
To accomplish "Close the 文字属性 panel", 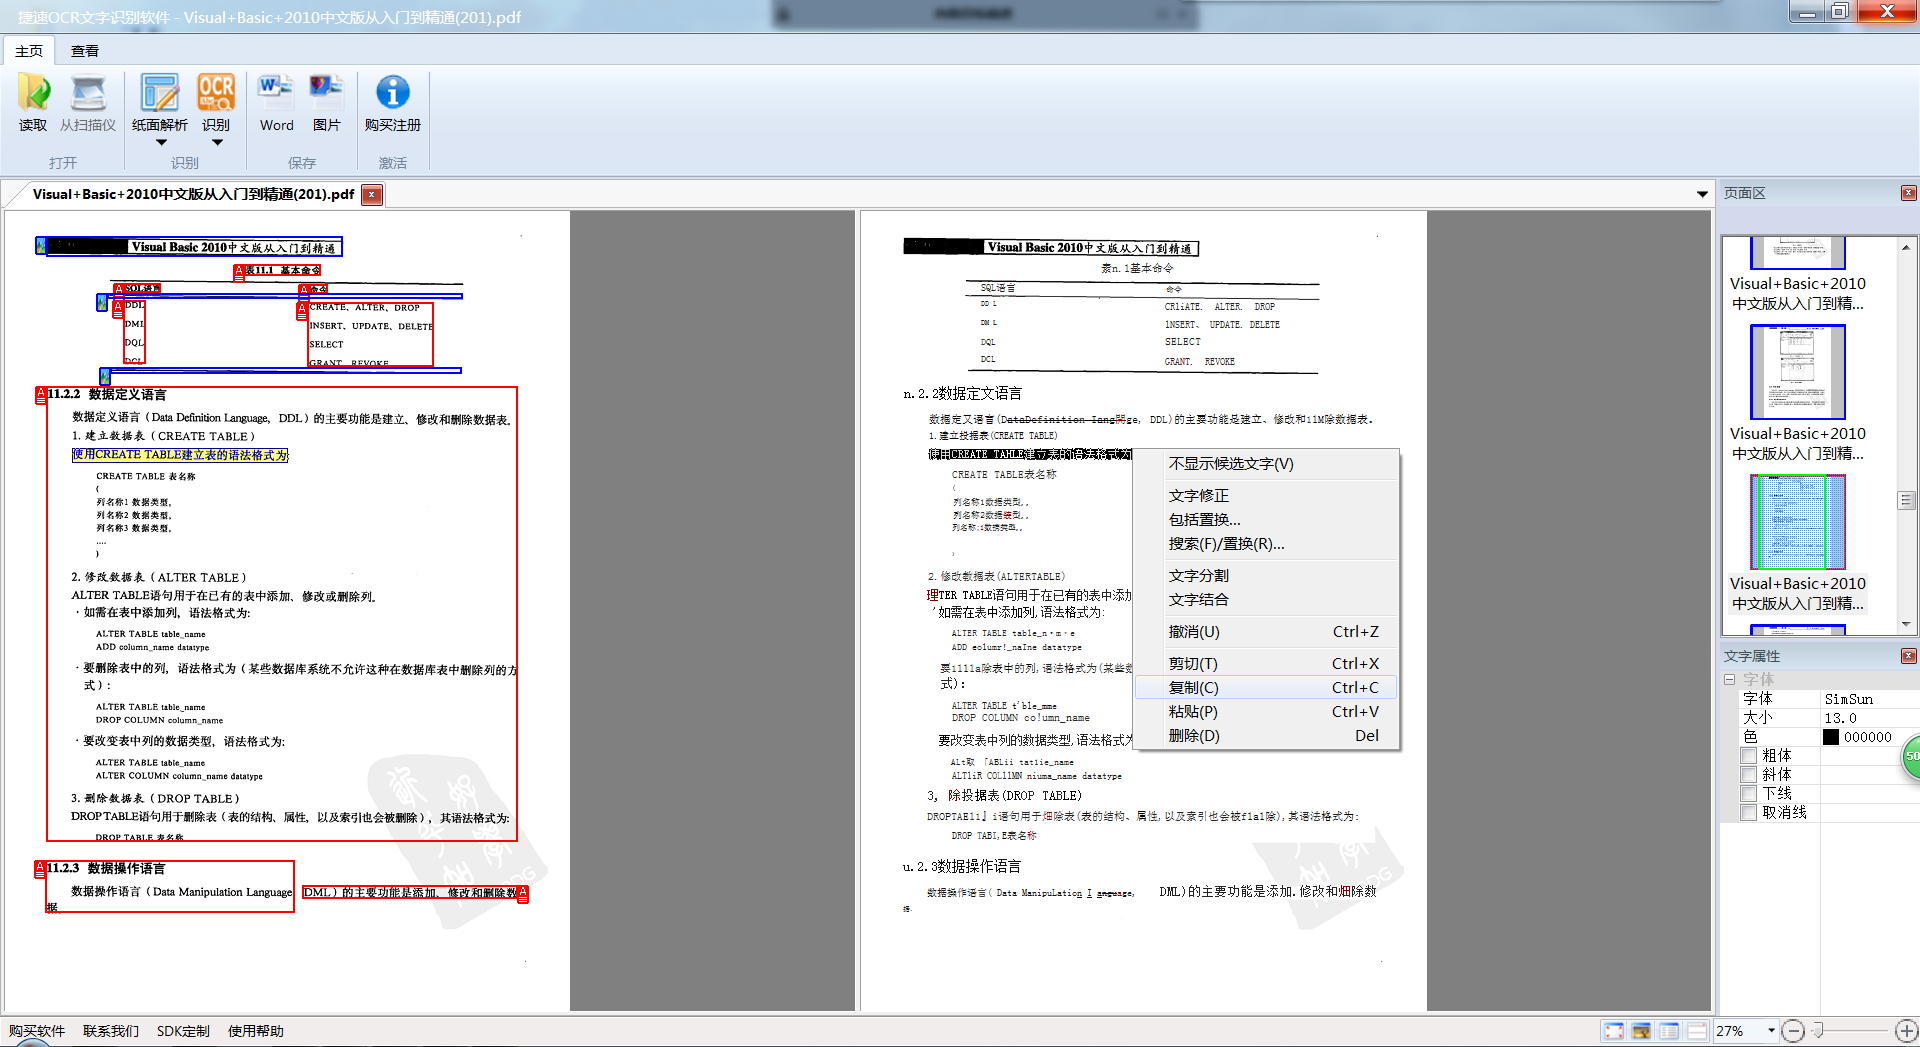I will [x=1908, y=656].
